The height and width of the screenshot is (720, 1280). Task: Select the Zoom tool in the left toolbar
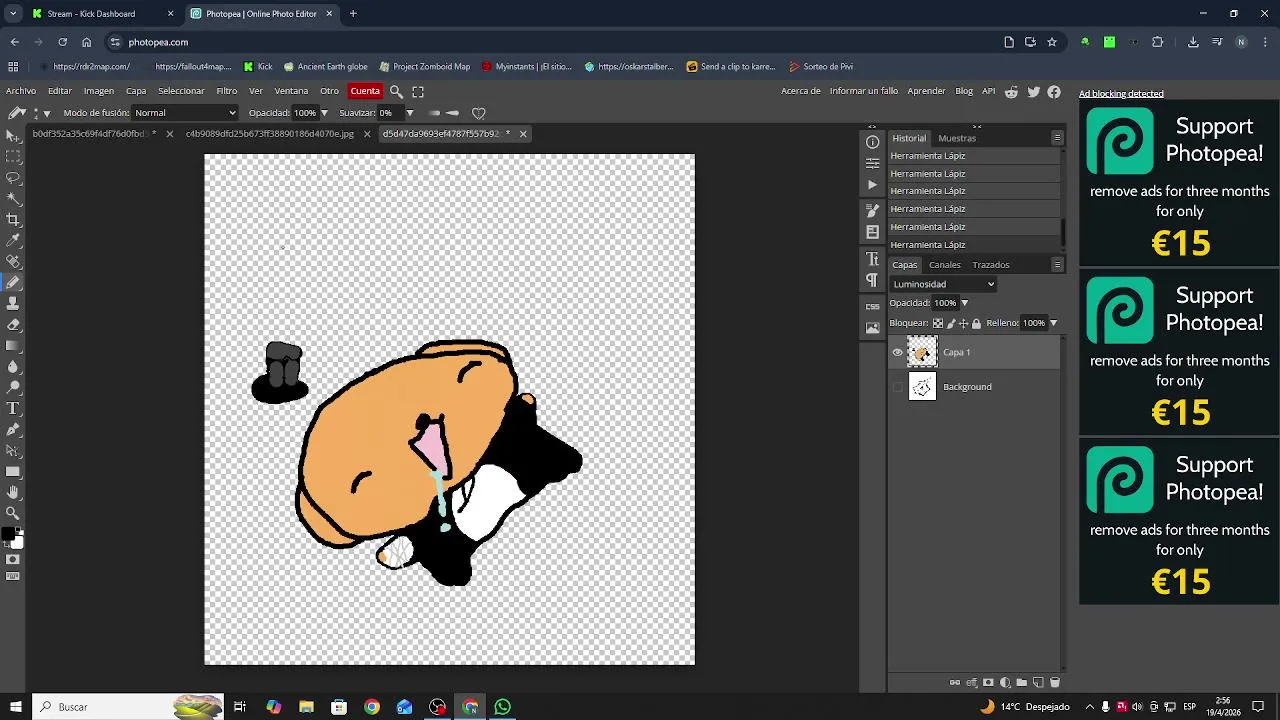pos(13,513)
